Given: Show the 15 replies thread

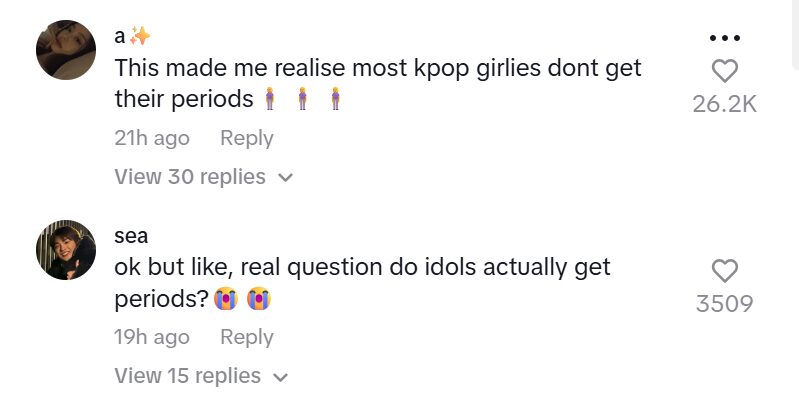Looking at the screenshot, I should pyautogui.click(x=188, y=376).
